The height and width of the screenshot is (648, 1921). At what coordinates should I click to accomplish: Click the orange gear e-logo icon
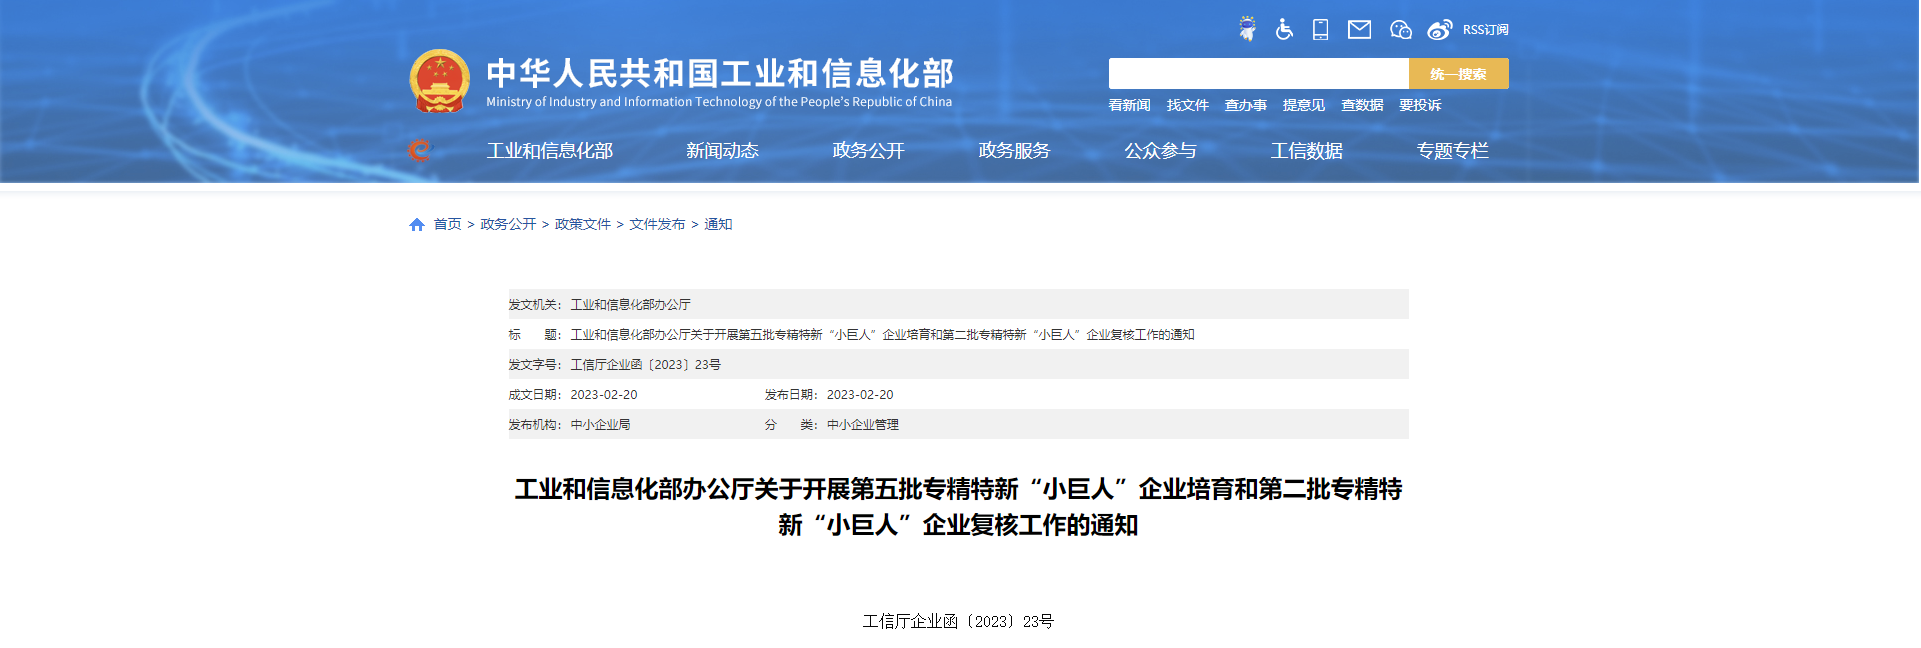pyautogui.click(x=419, y=150)
